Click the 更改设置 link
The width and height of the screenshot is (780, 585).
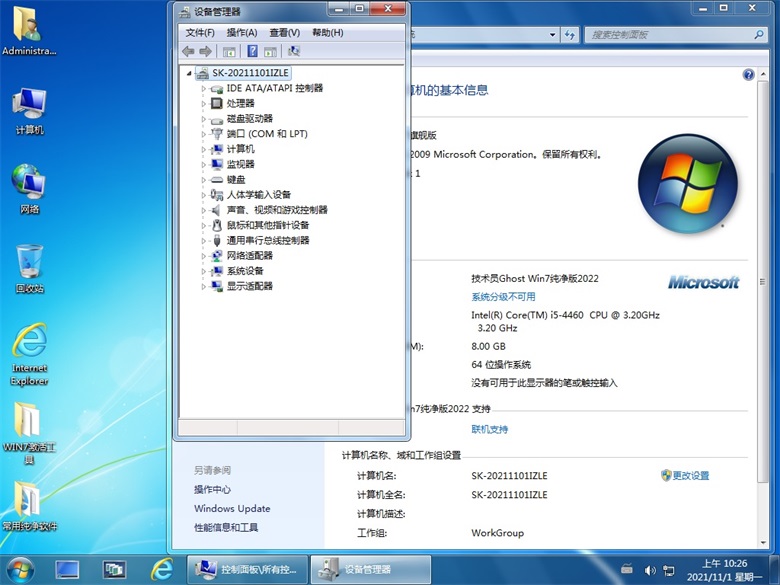690,475
